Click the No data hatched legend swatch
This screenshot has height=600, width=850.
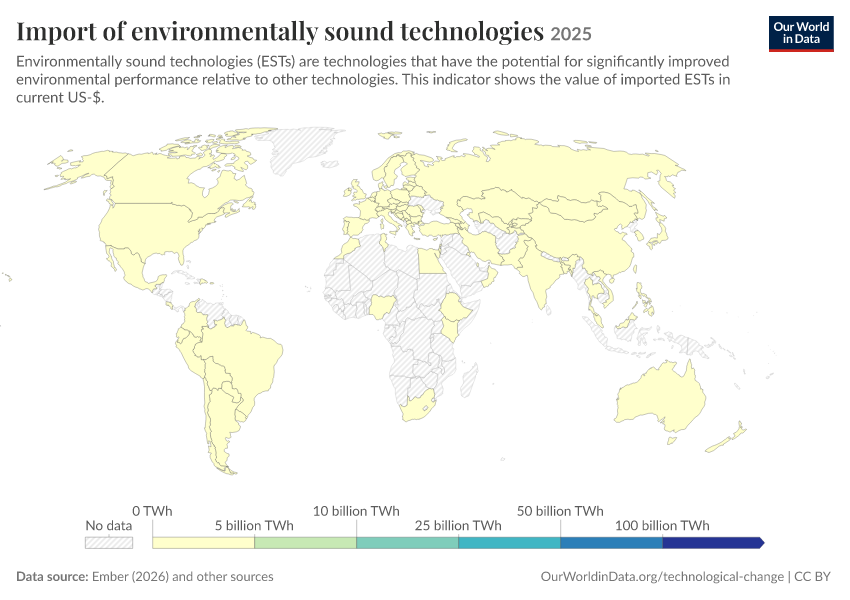pos(109,543)
